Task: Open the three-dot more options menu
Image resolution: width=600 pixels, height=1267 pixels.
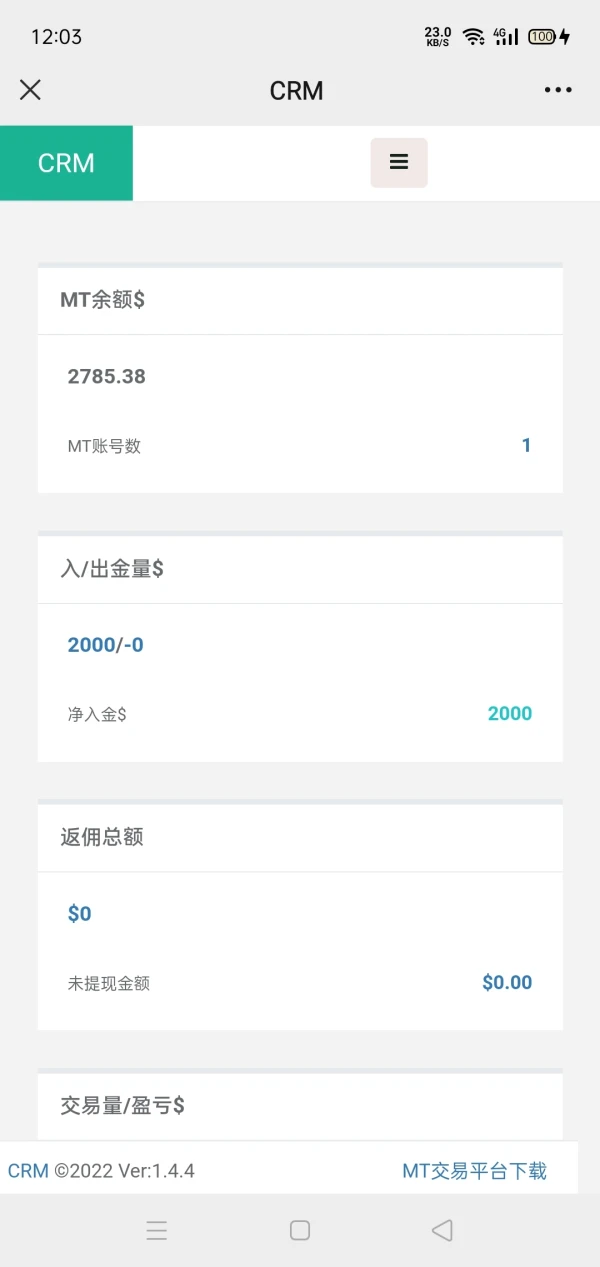Action: [x=558, y=90]
